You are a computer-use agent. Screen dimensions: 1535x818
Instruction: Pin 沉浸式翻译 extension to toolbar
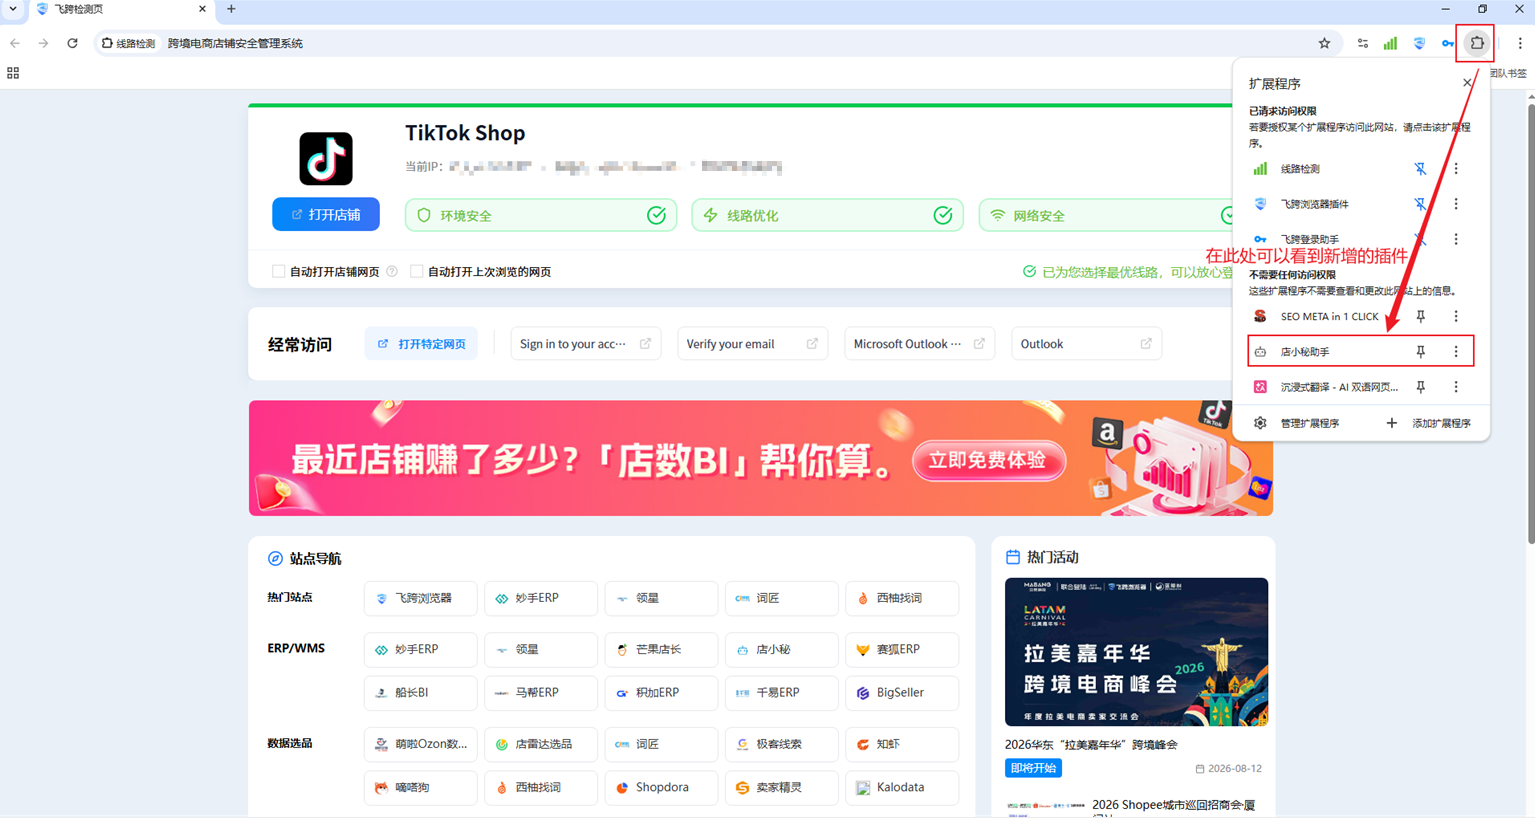point(1420,387)
